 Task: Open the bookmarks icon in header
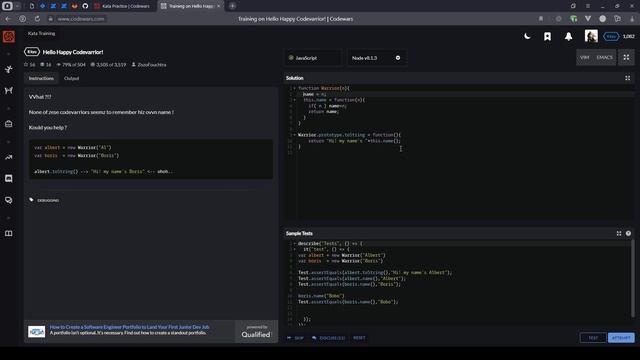click(547, 36)
